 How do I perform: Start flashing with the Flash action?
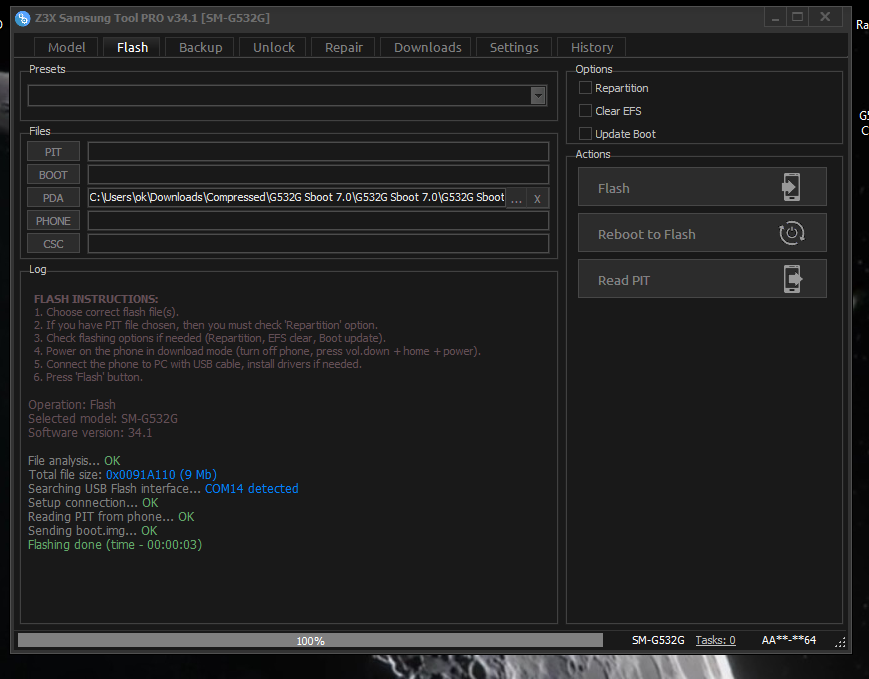click(702, 187)
